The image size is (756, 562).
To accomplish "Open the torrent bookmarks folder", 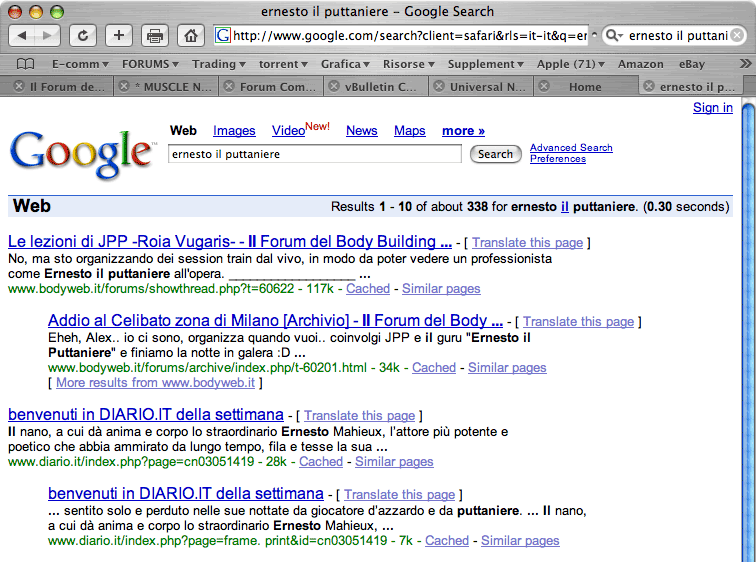I will [283, 64].
